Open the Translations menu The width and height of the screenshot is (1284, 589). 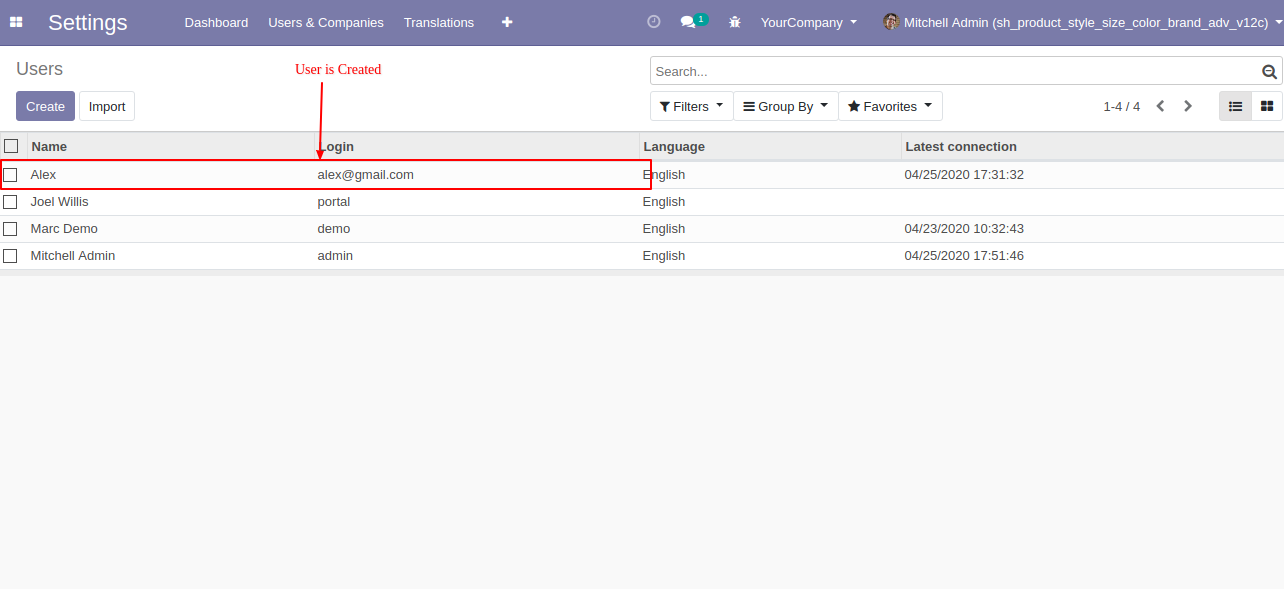point(439,22)
